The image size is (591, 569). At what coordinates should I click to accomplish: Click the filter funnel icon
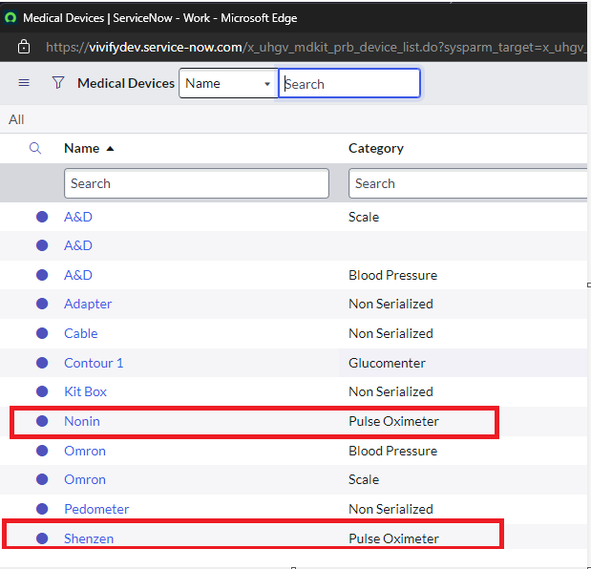(x=58, y=83)
